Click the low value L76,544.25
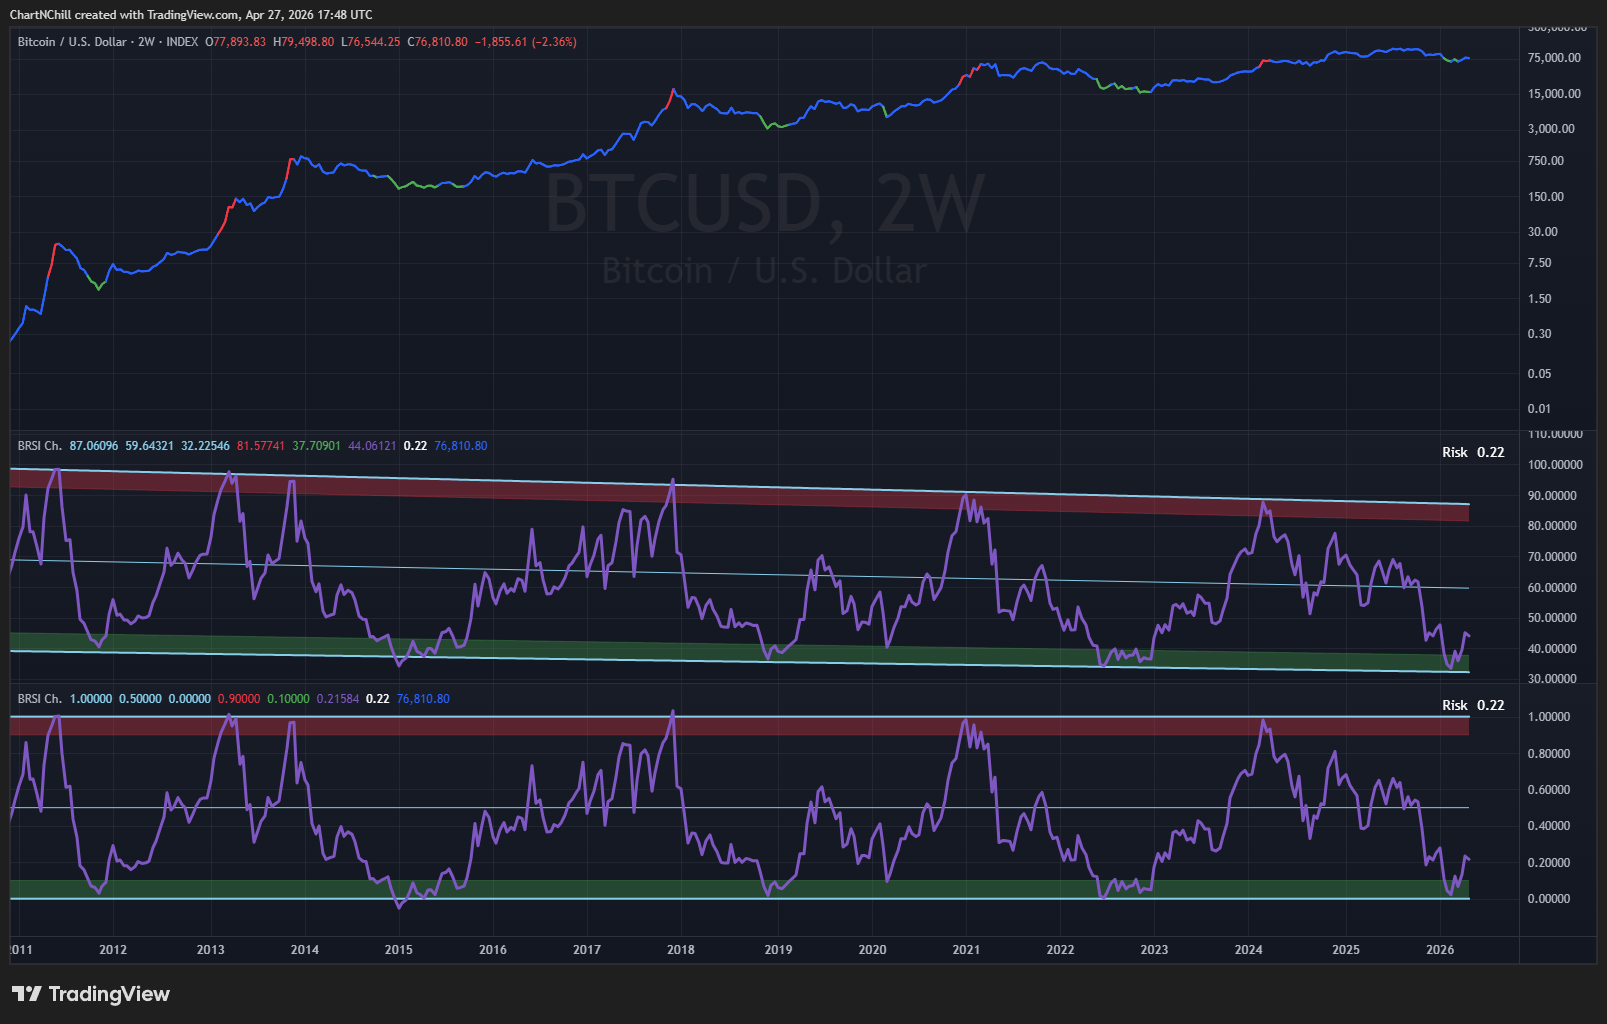 click(x=371, y=42)
